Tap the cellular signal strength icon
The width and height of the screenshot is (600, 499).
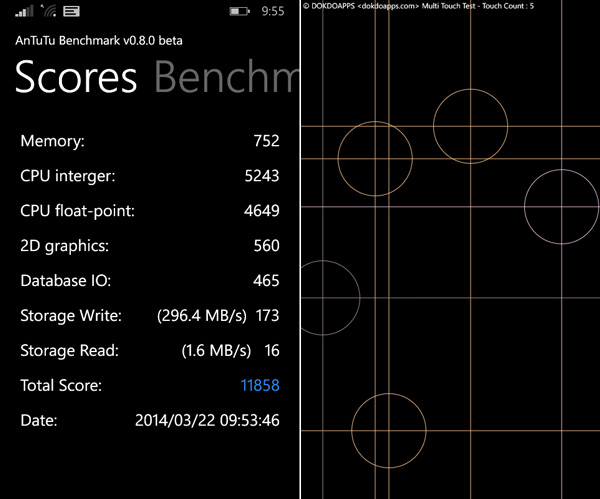pyautogui.click(x=25, y=12)
